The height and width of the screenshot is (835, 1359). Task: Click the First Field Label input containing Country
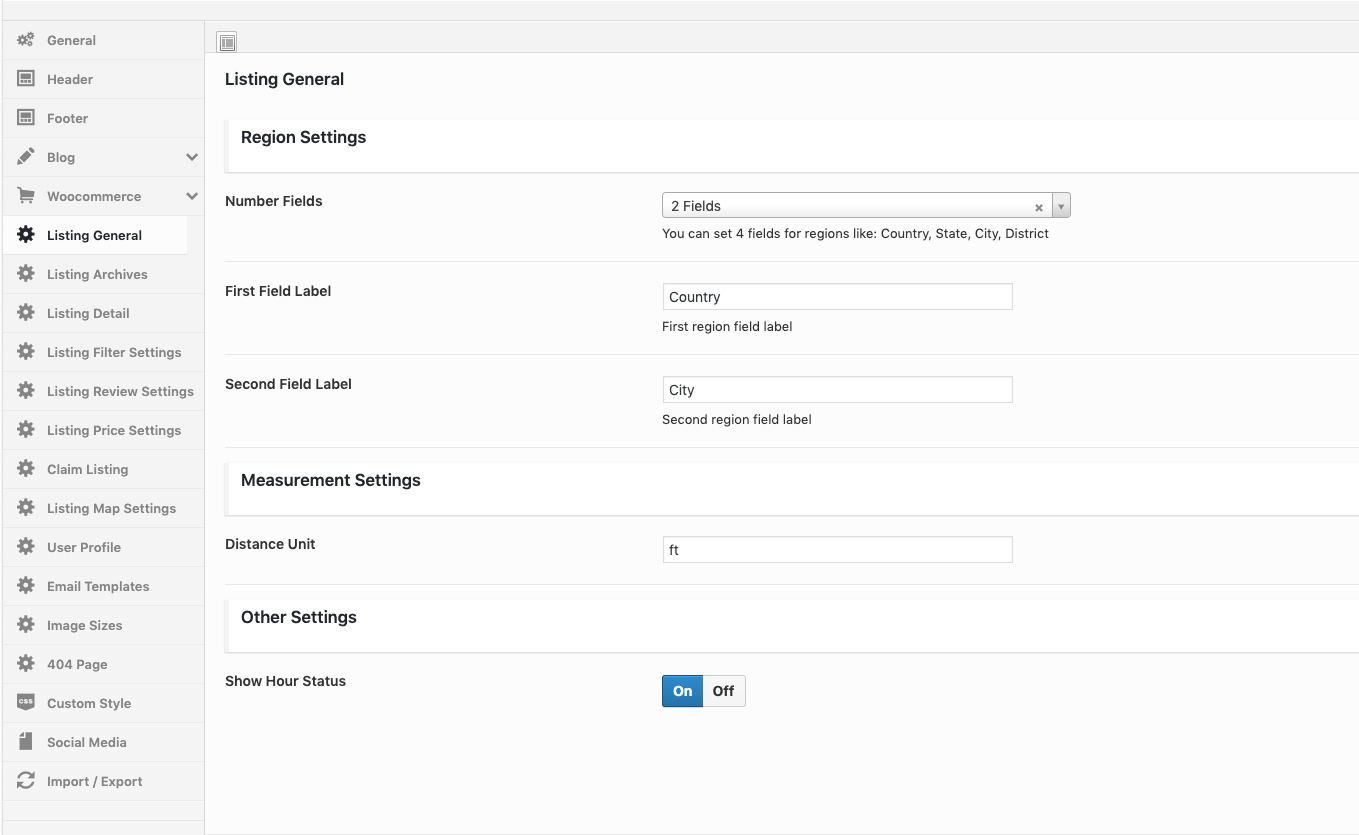837,297
